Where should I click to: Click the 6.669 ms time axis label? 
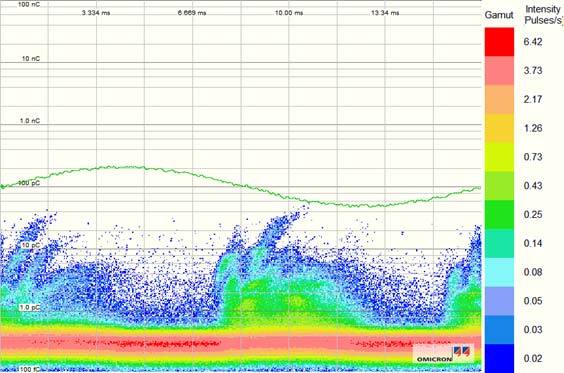pos(192,13)
